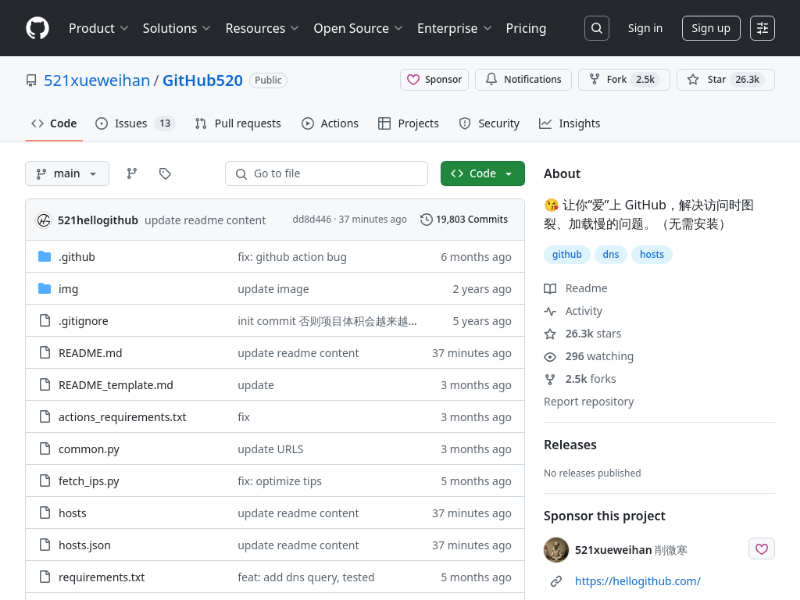Expand the main branch dropdown
Image resolution: width=800 pixels, height=600 pixels.
(x=67, y=174)
